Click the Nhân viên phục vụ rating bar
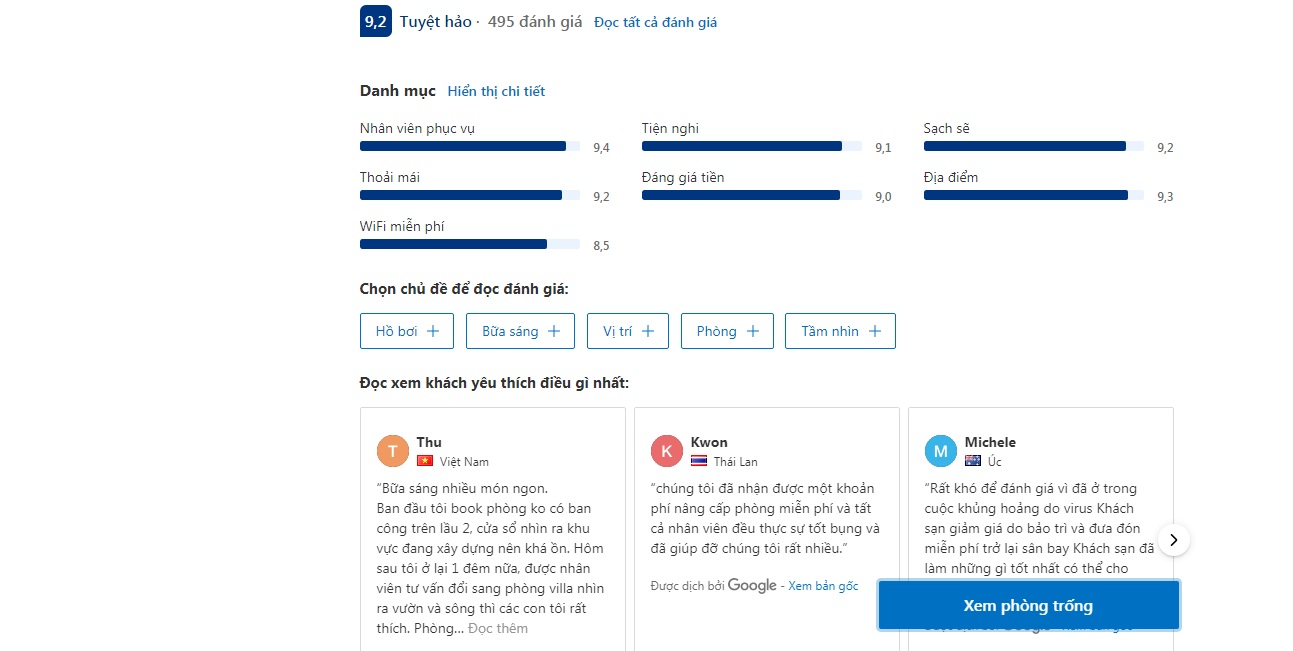 pyautogui.click(x=470, y=146)
